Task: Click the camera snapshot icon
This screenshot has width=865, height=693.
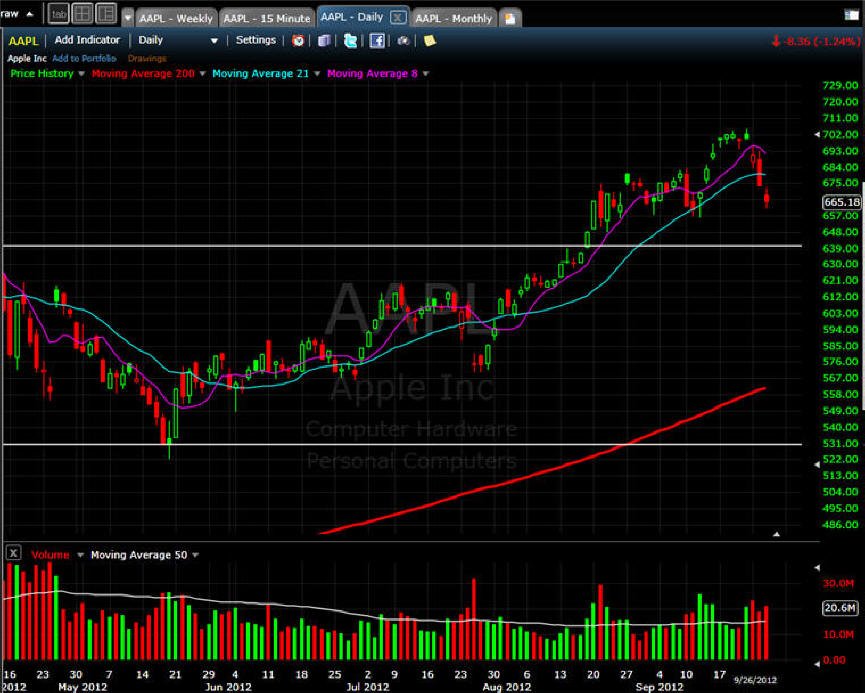Action: click(403, 40)
